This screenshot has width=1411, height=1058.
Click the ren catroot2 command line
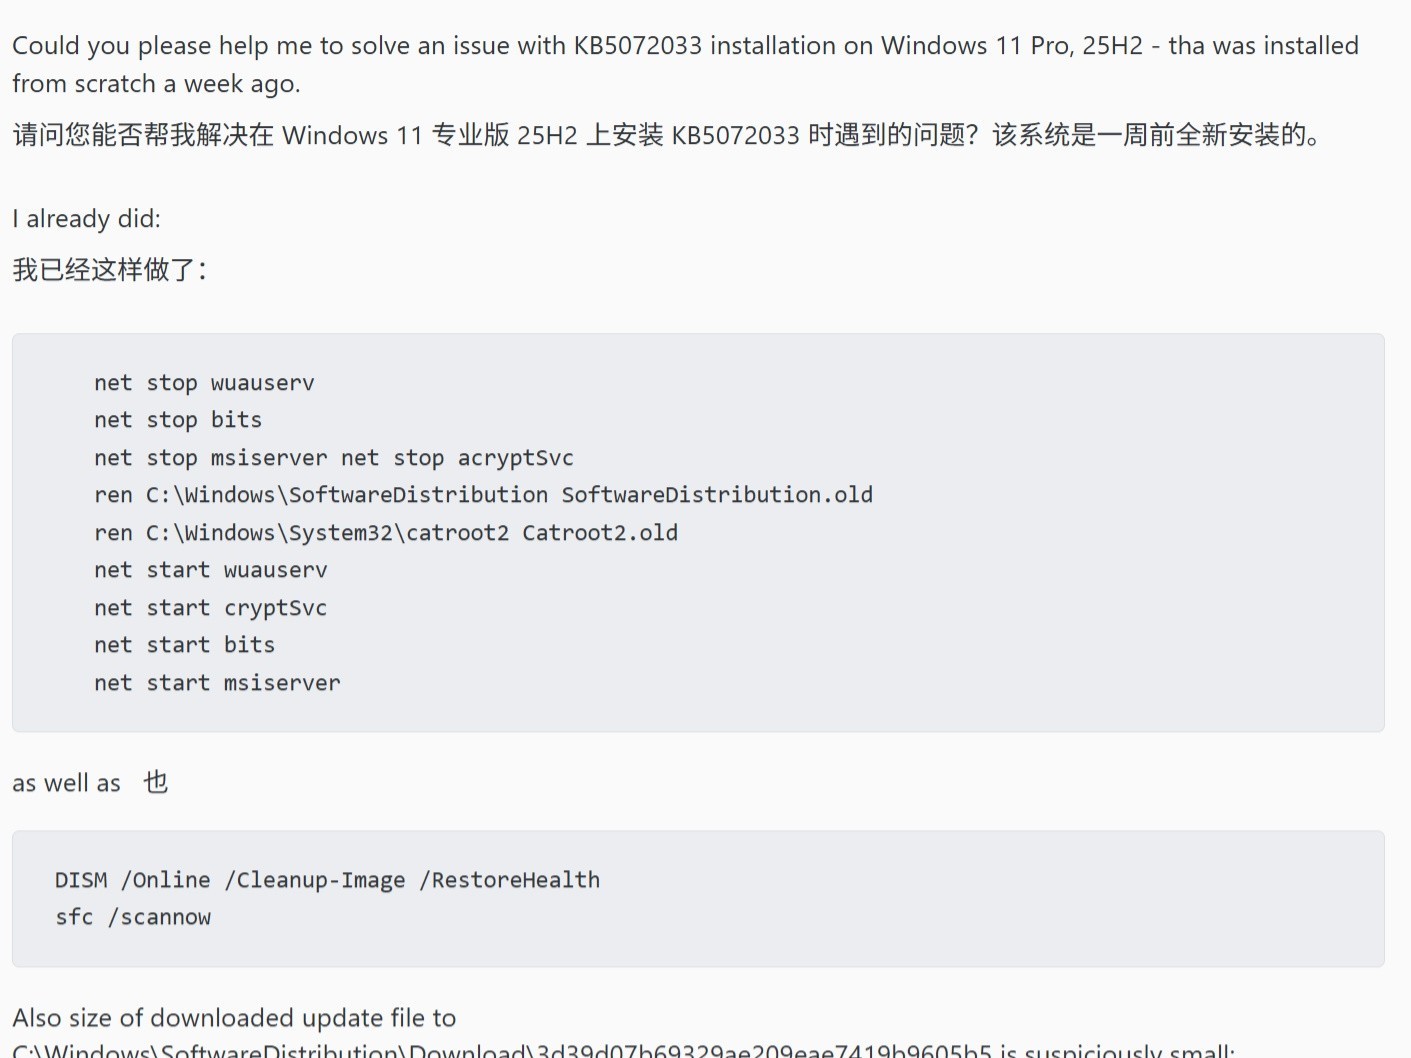pos(385,533)
